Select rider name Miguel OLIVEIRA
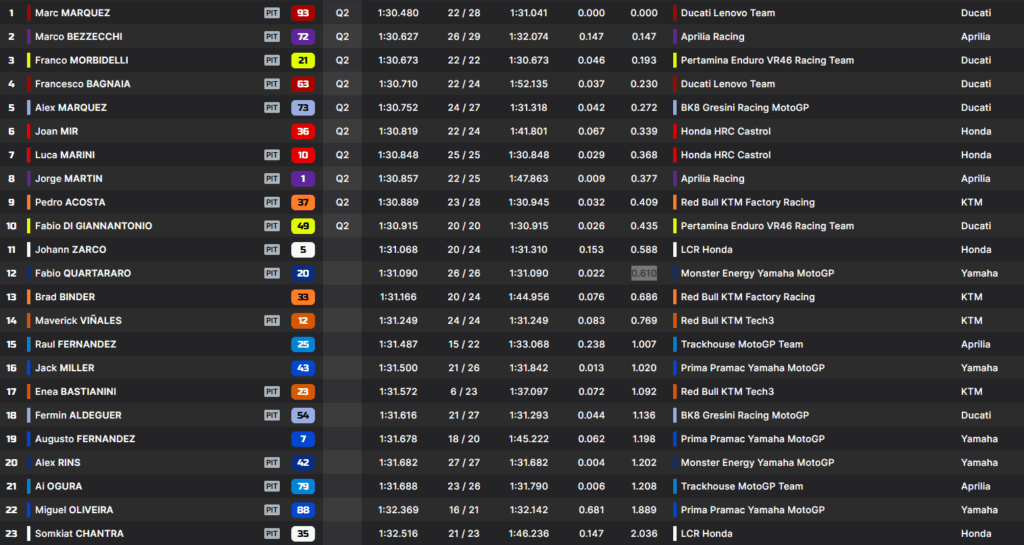Viewport: 1024px width, 545px height. (x=74, y=510)
